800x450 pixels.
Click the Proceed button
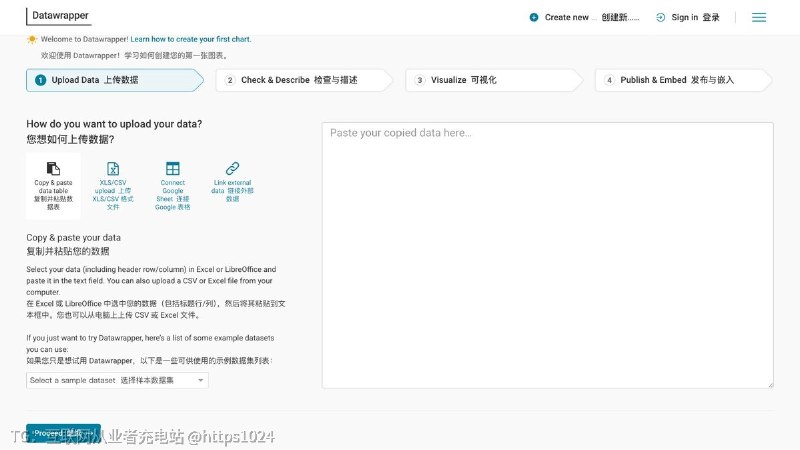coord(63,433)
